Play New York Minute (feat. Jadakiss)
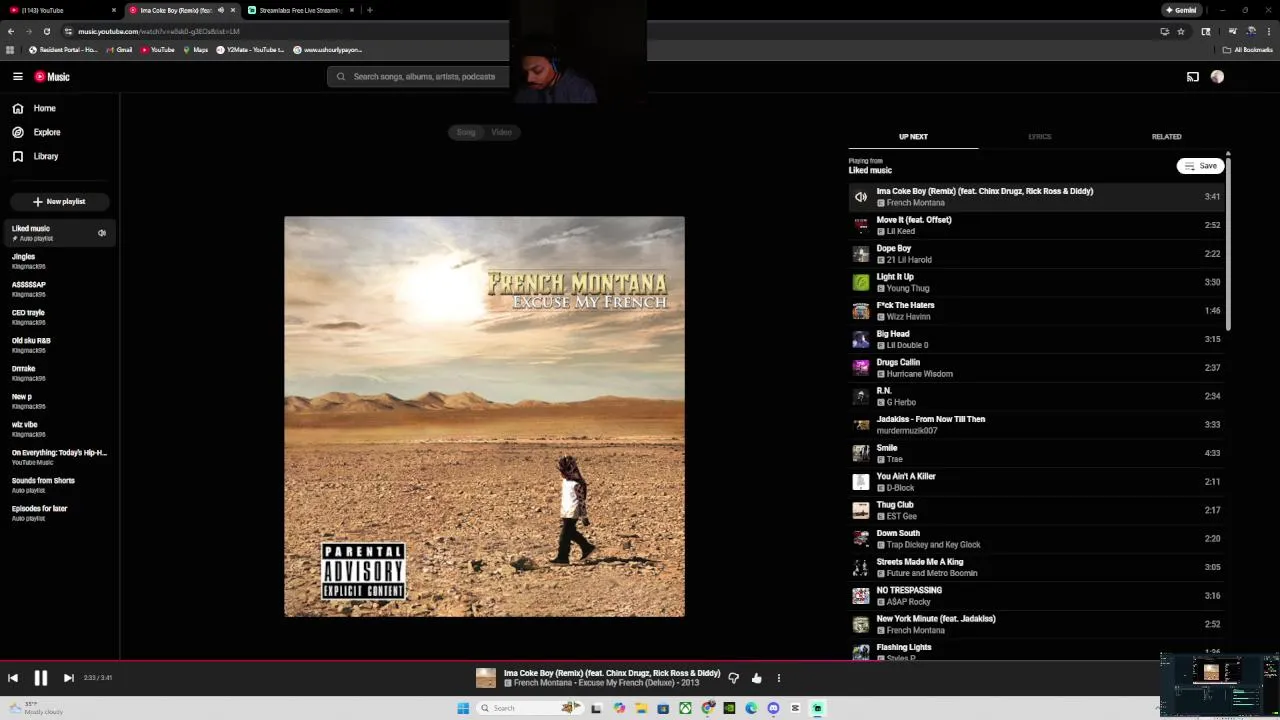This screenshot has width=1280, height=720. [1037, 624]
